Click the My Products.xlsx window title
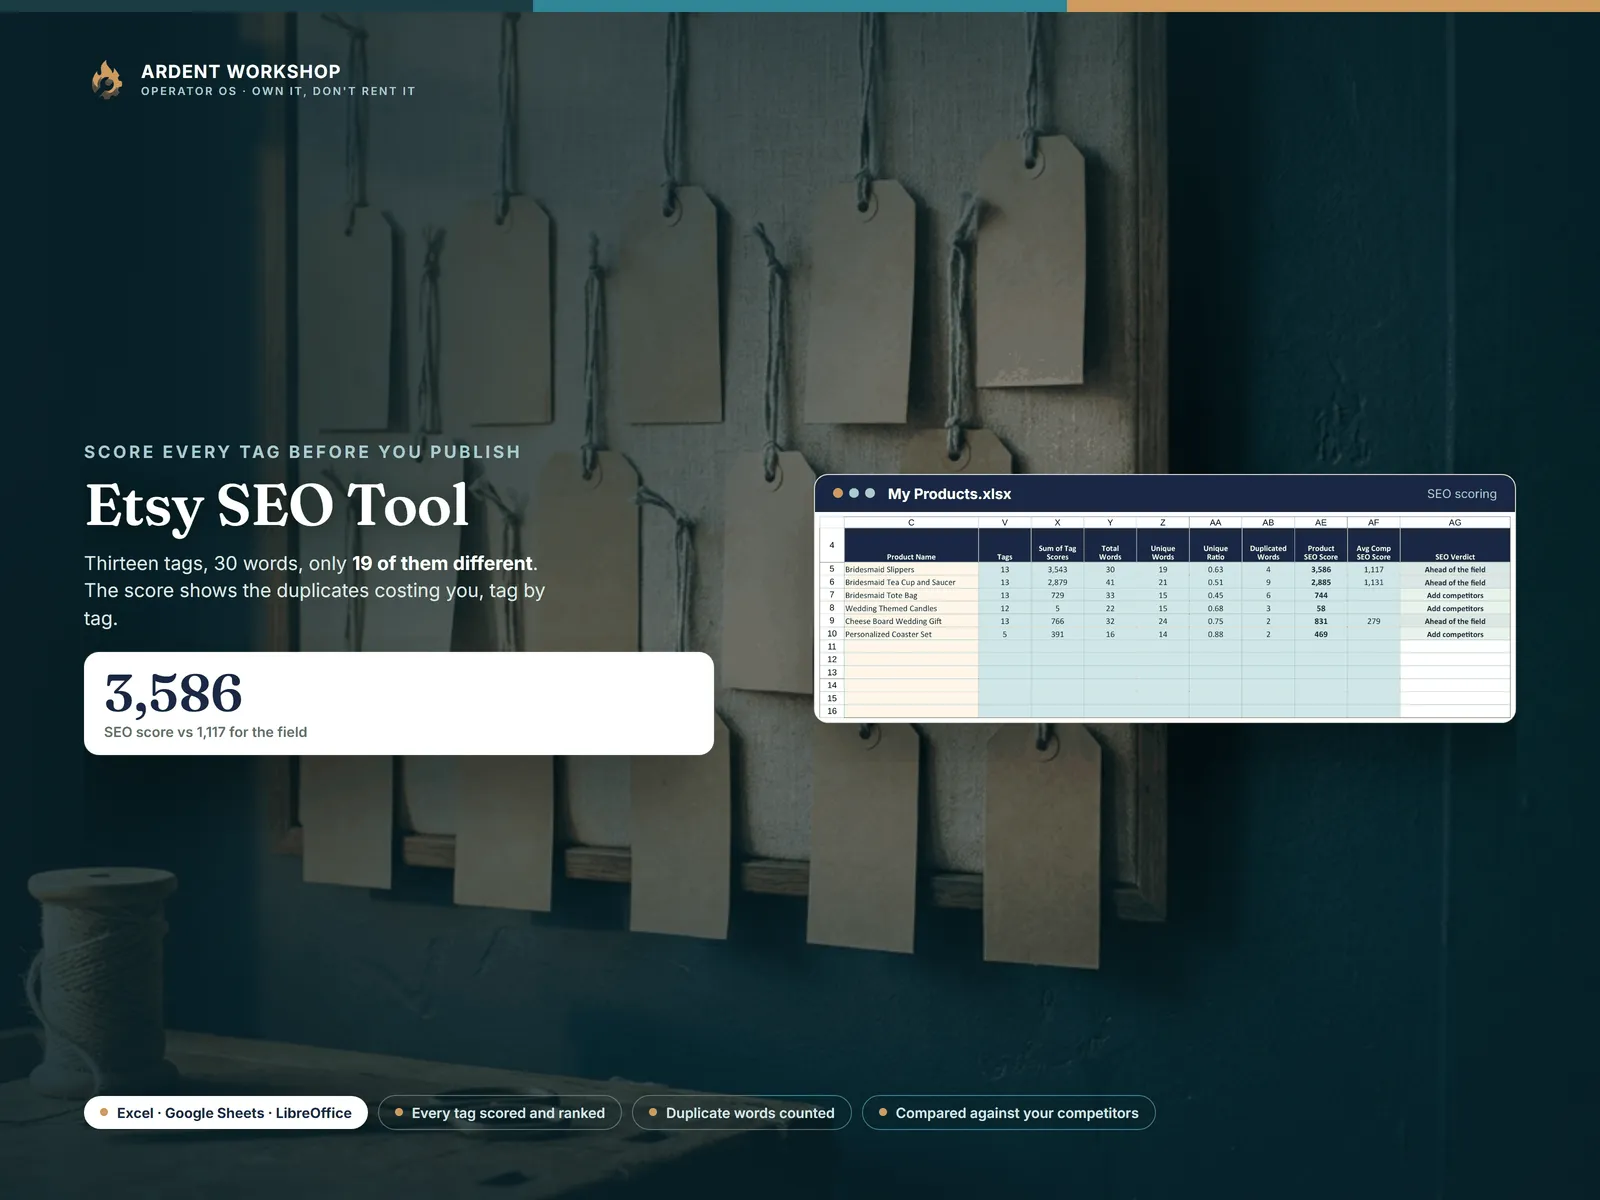1600x1200 pixels. click(x=949, y=494)
